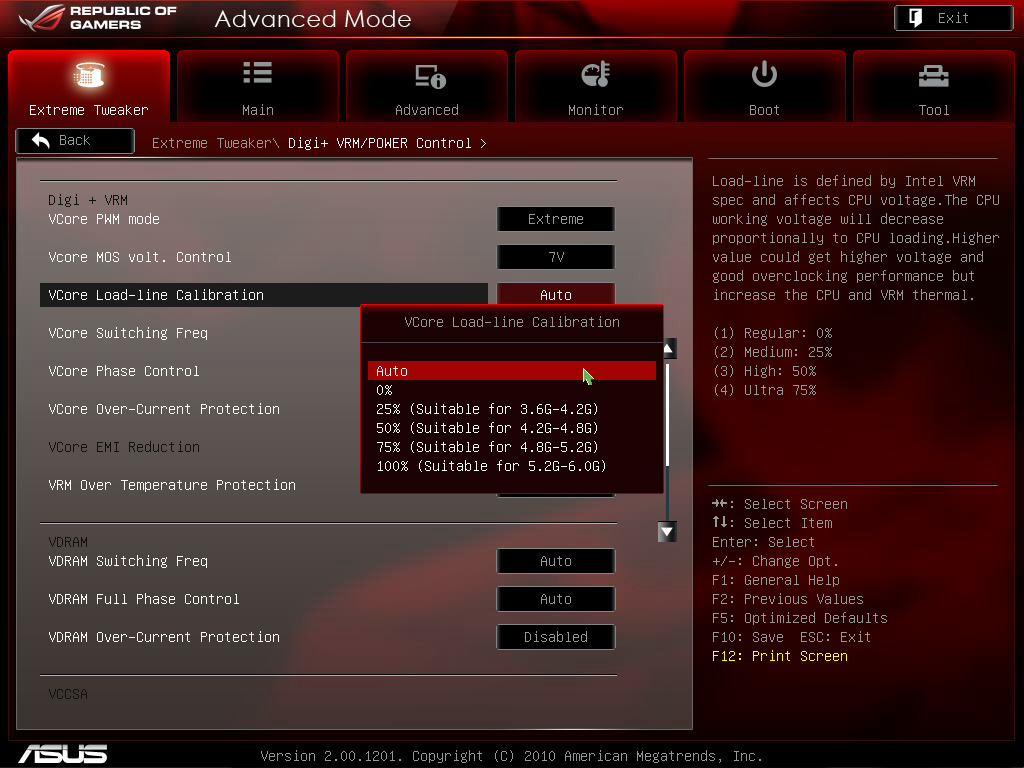Click the Monitor tab thermometer icon
Image resolution: width=1024 pixels, height=768 pixels.
coord(595,75)
